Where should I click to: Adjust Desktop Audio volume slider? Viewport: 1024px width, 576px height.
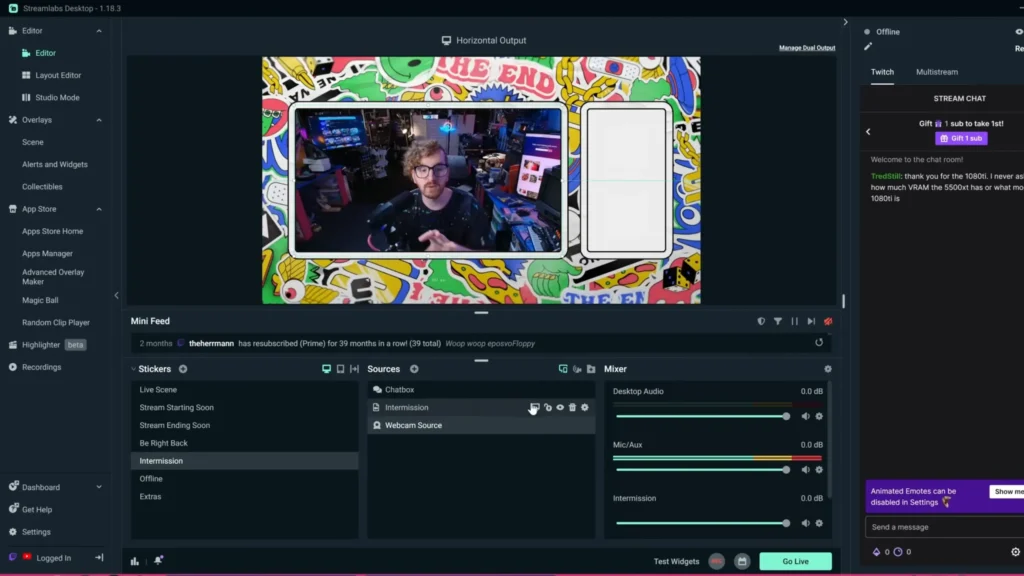coord(703,416)
